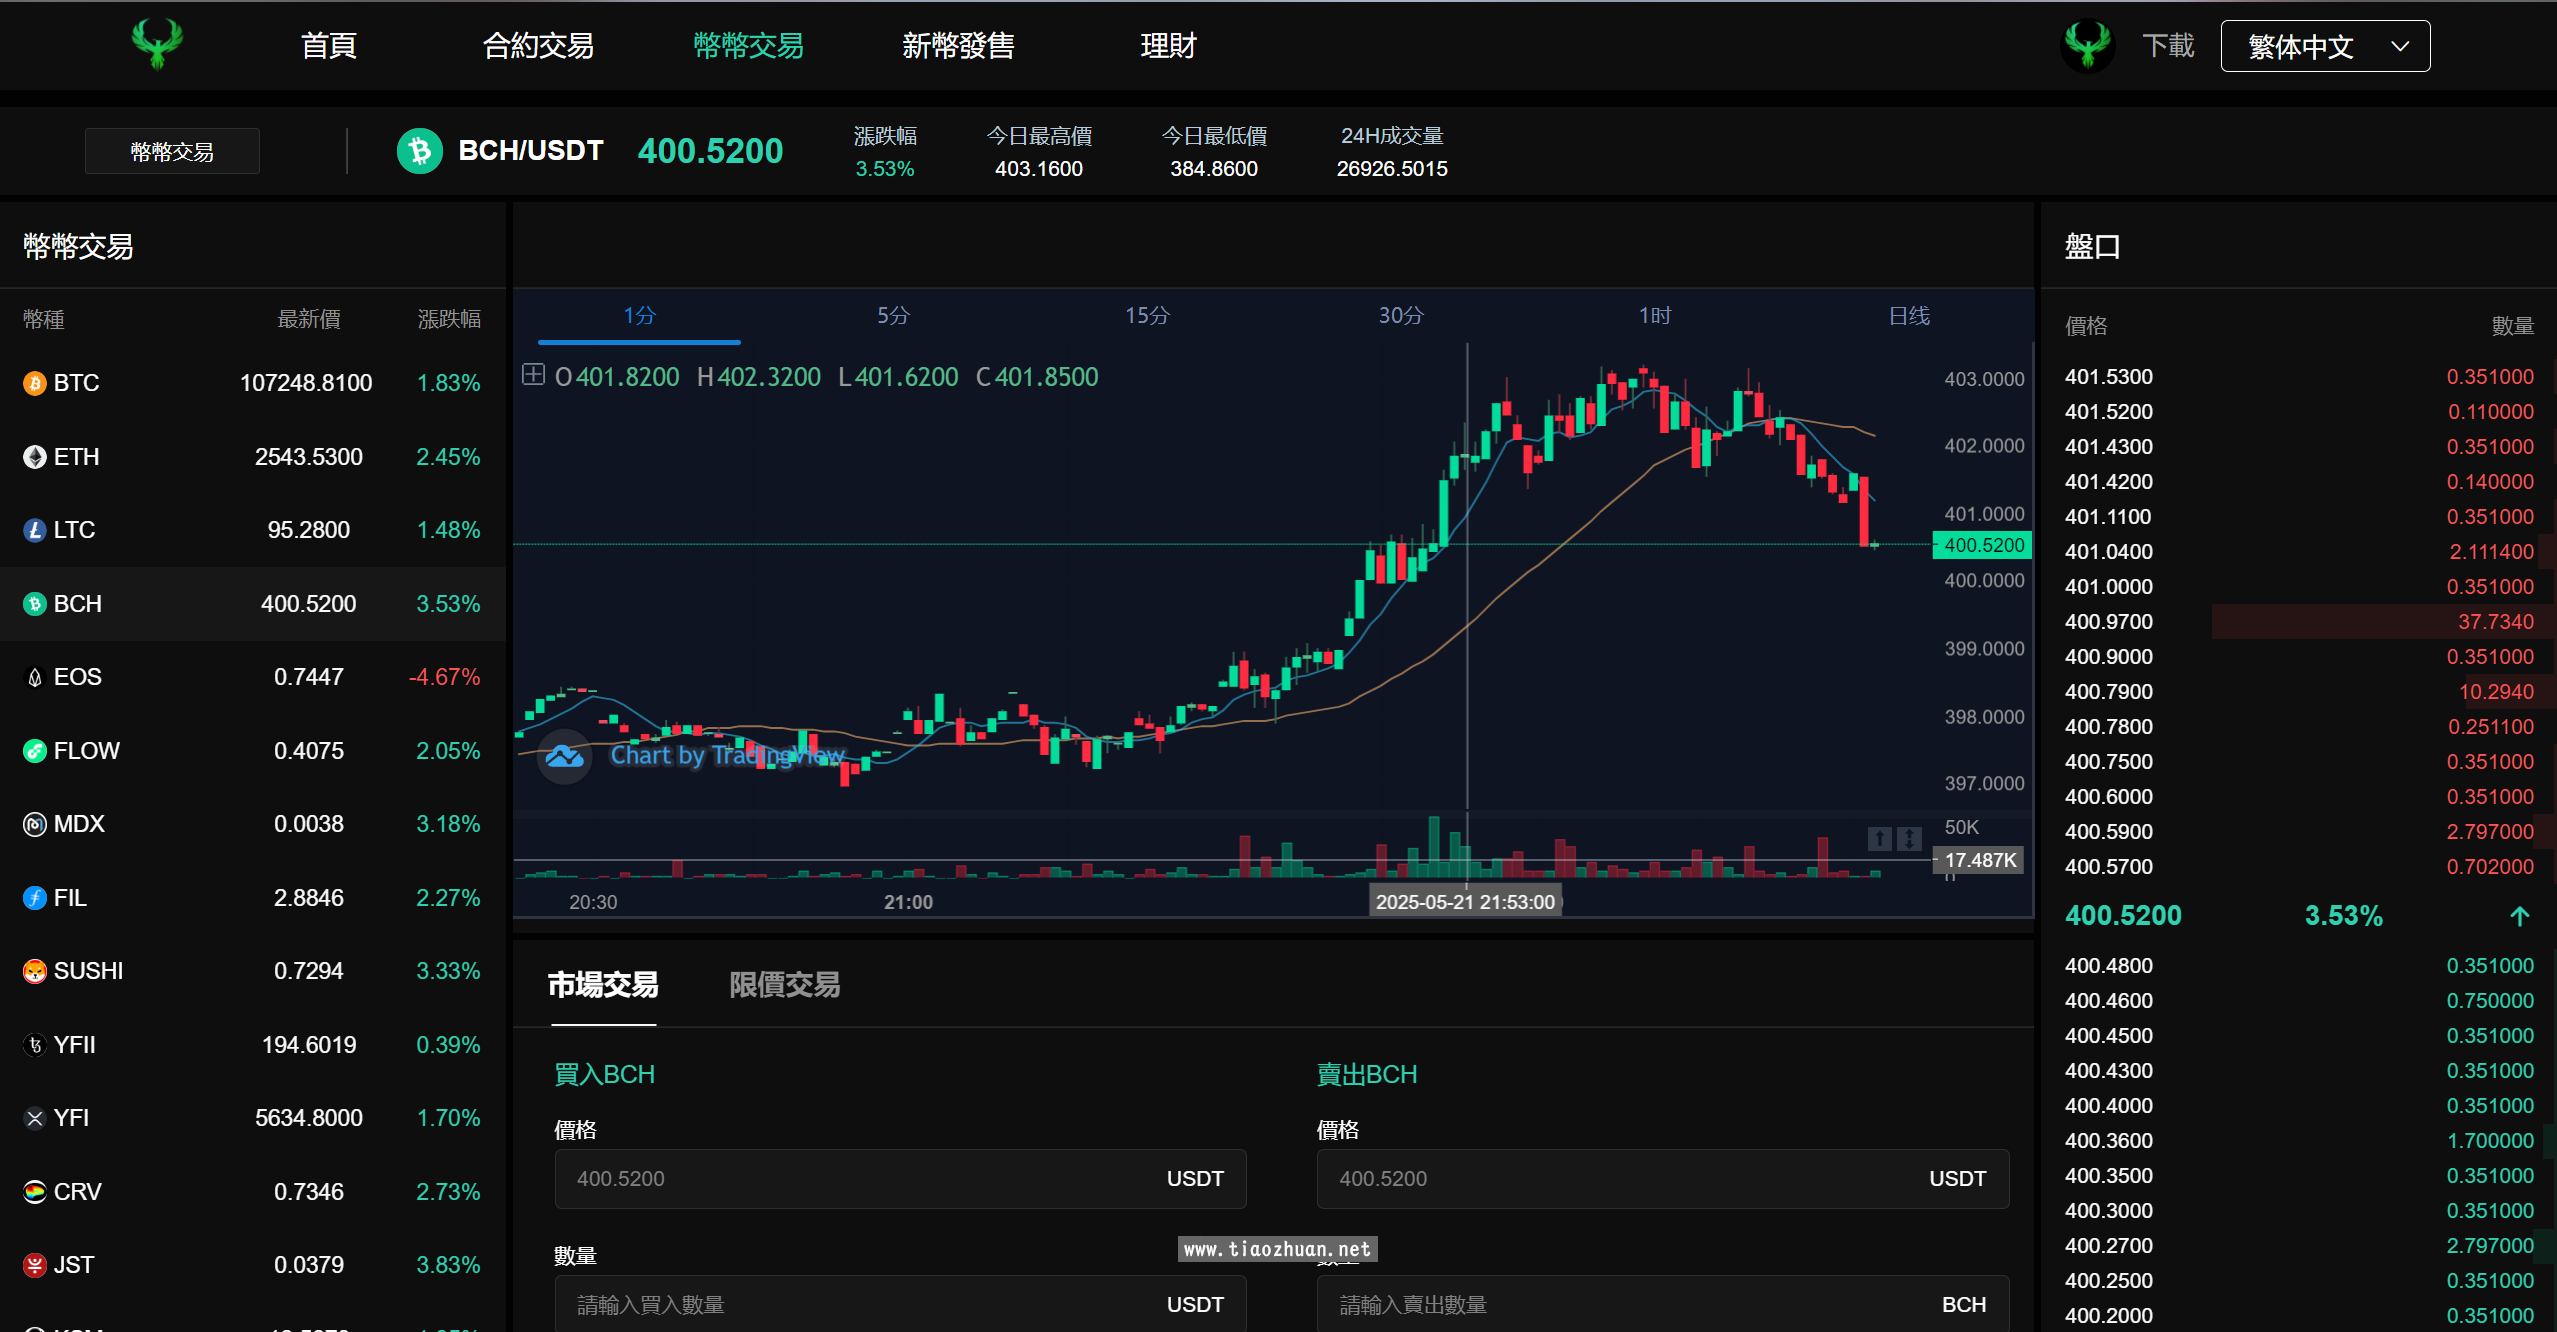Viewport: 2557px width, 1332px height.
Task: Click the BCH coin icon beside BCH/USDT
Action: click(419, 151)
